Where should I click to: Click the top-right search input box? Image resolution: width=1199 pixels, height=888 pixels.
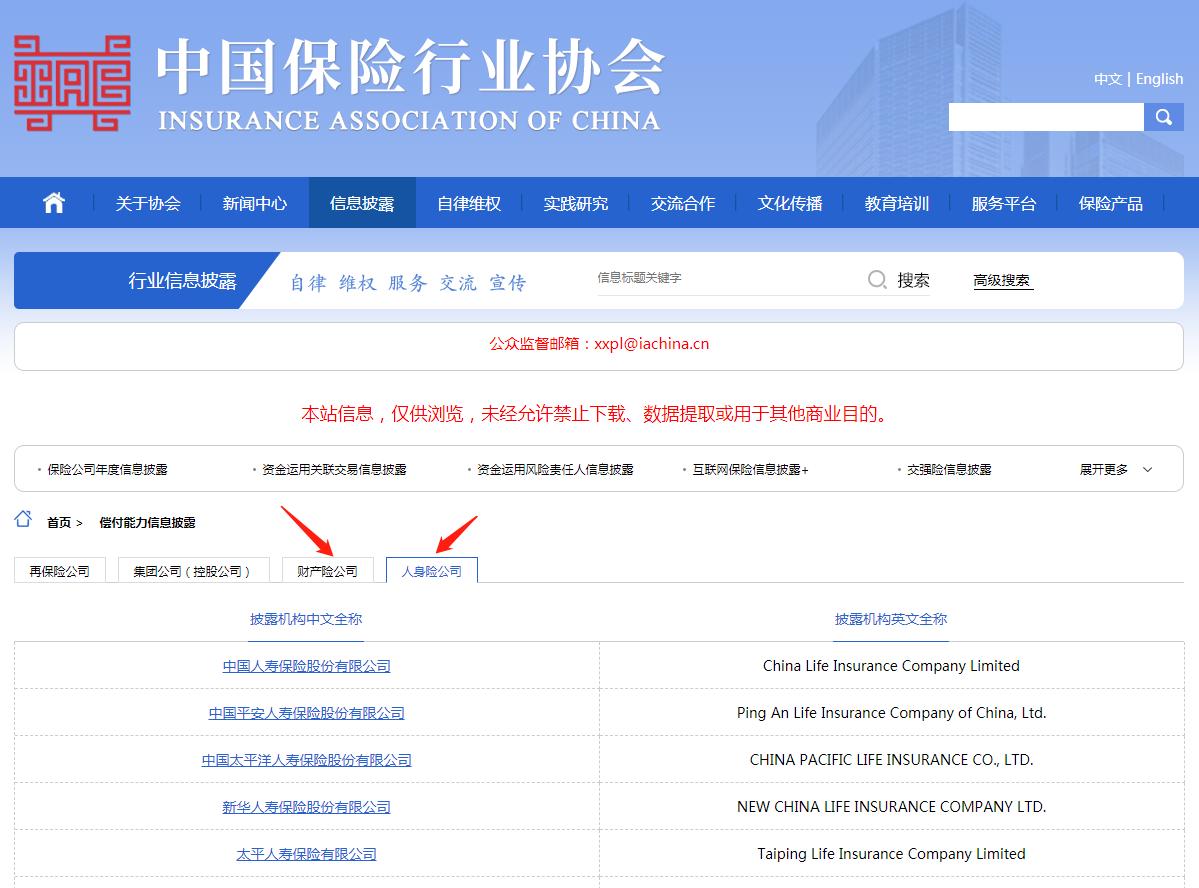point(1045,117)
